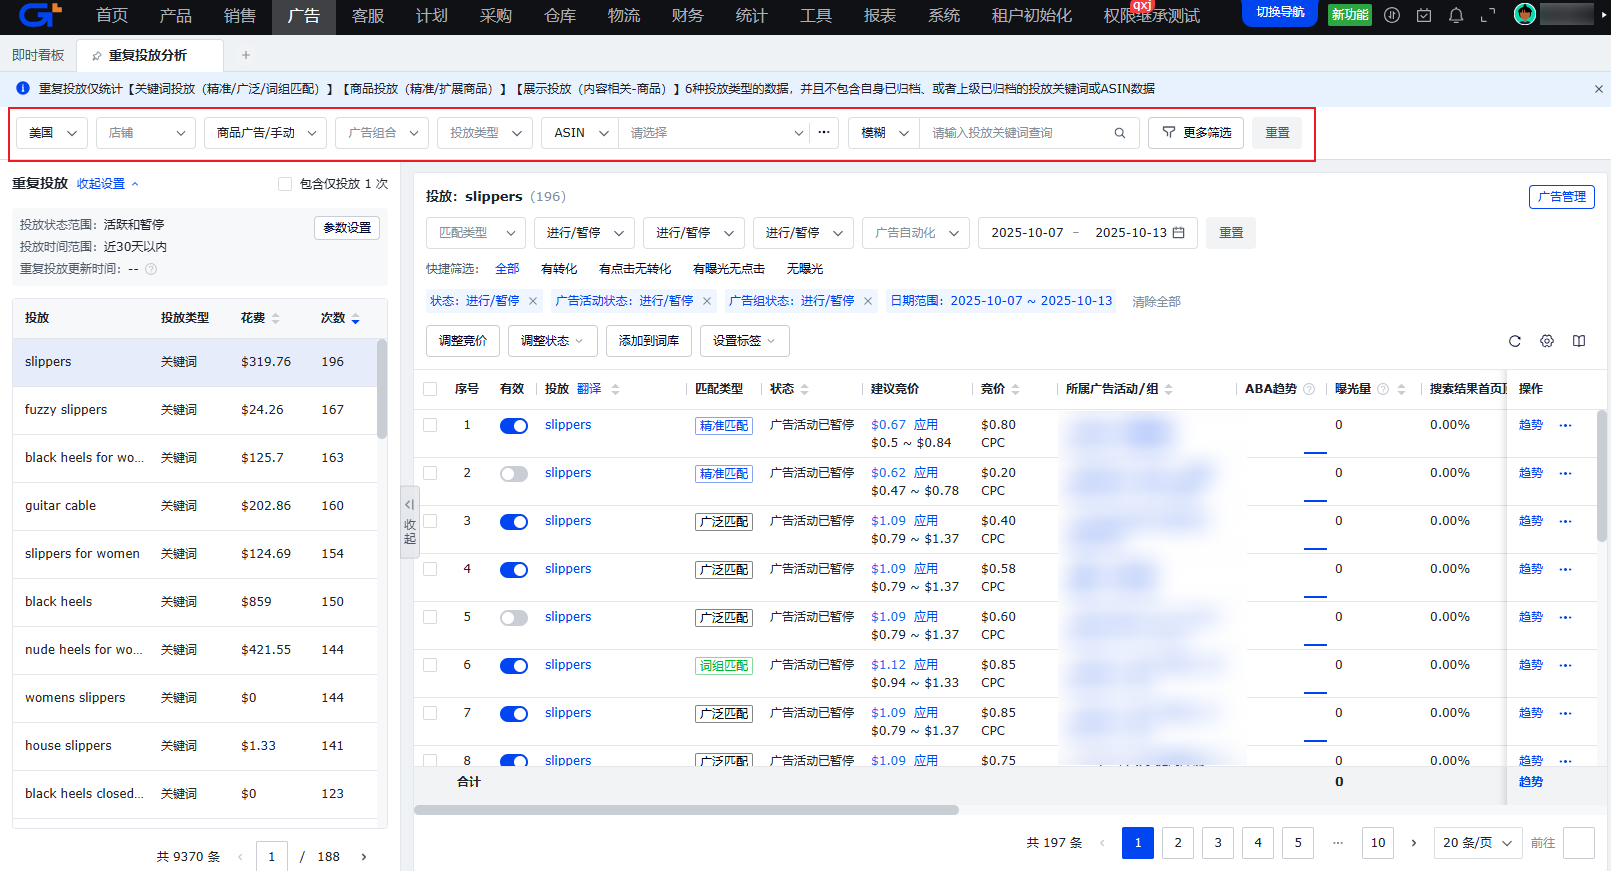Click the 调整竞价 button
This screenshot has width=1611, height=871.
coord(463,341)
